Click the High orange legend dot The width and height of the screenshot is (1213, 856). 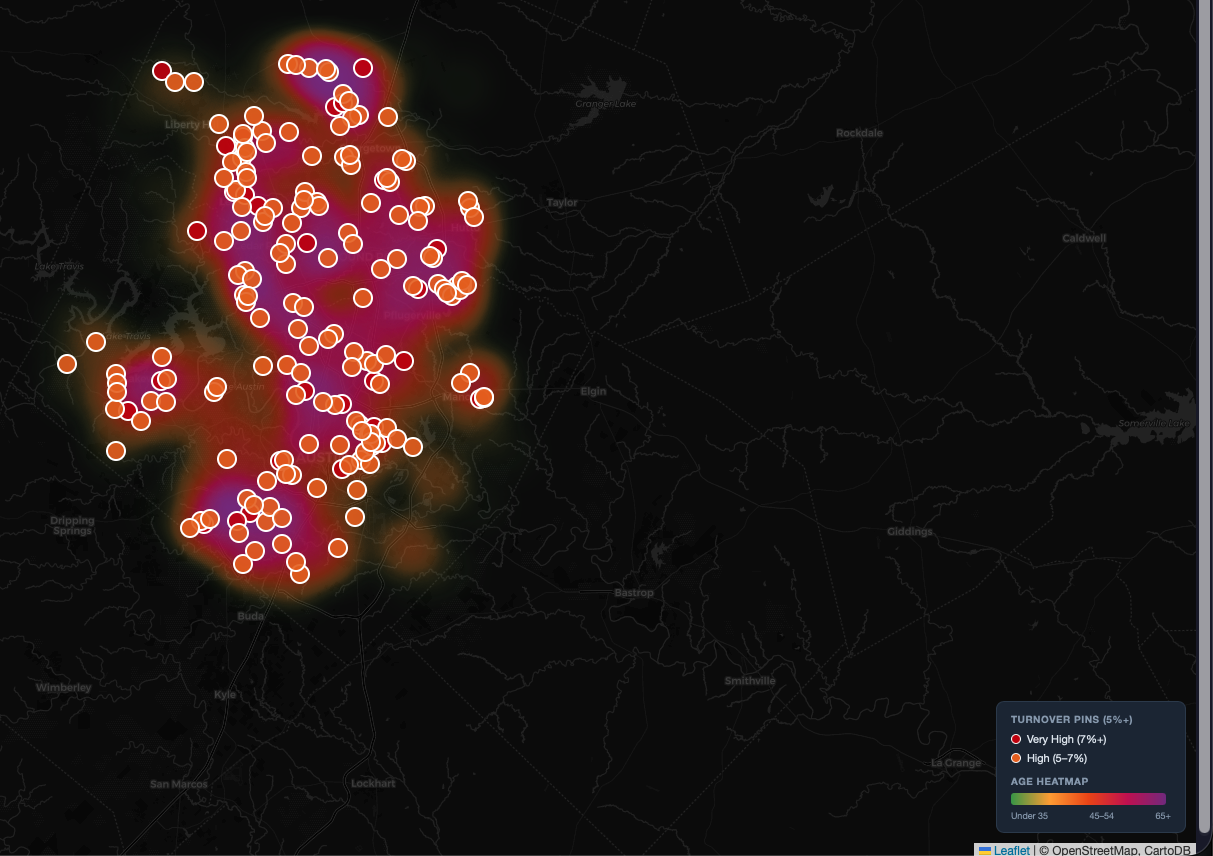coord(1016,758)
